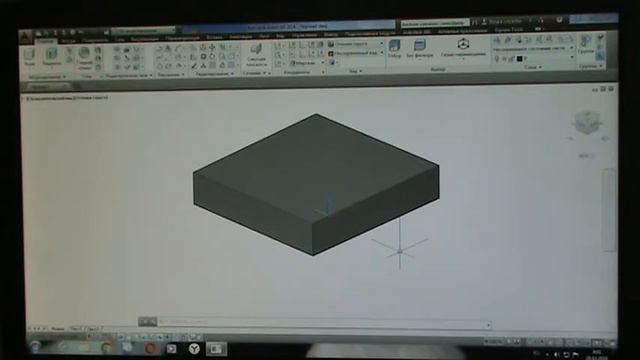Switch to the Model (Модель) layout tab
The height and width of the screenshot is (360, 640).
[58, 329]
